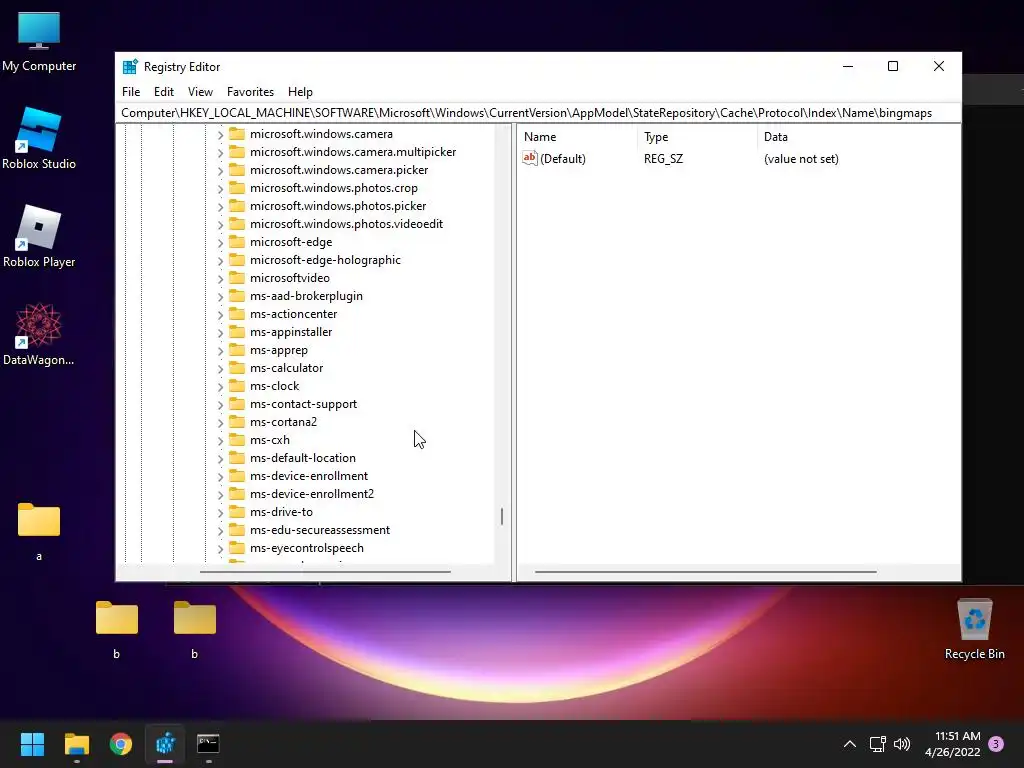This screenshot has width=1024, height=768.
Task: Select desktop folder named a
Action: coord(39,531)
